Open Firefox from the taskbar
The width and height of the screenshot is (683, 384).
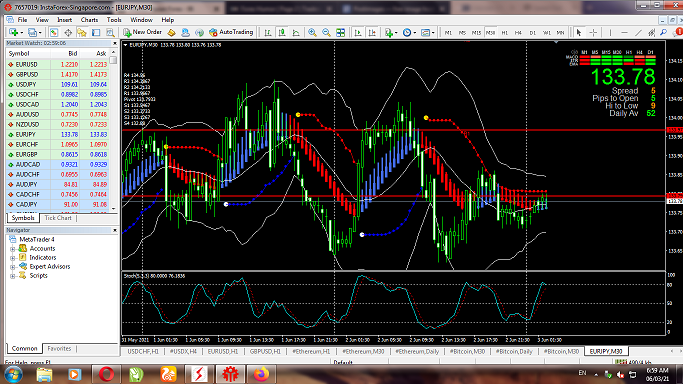(x=261, y=374)
